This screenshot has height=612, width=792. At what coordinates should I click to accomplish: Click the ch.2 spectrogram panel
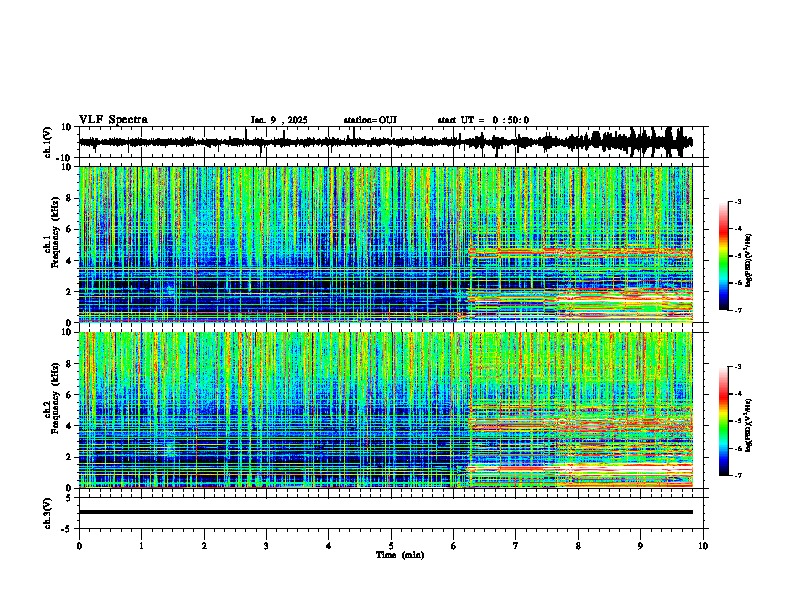386,410
